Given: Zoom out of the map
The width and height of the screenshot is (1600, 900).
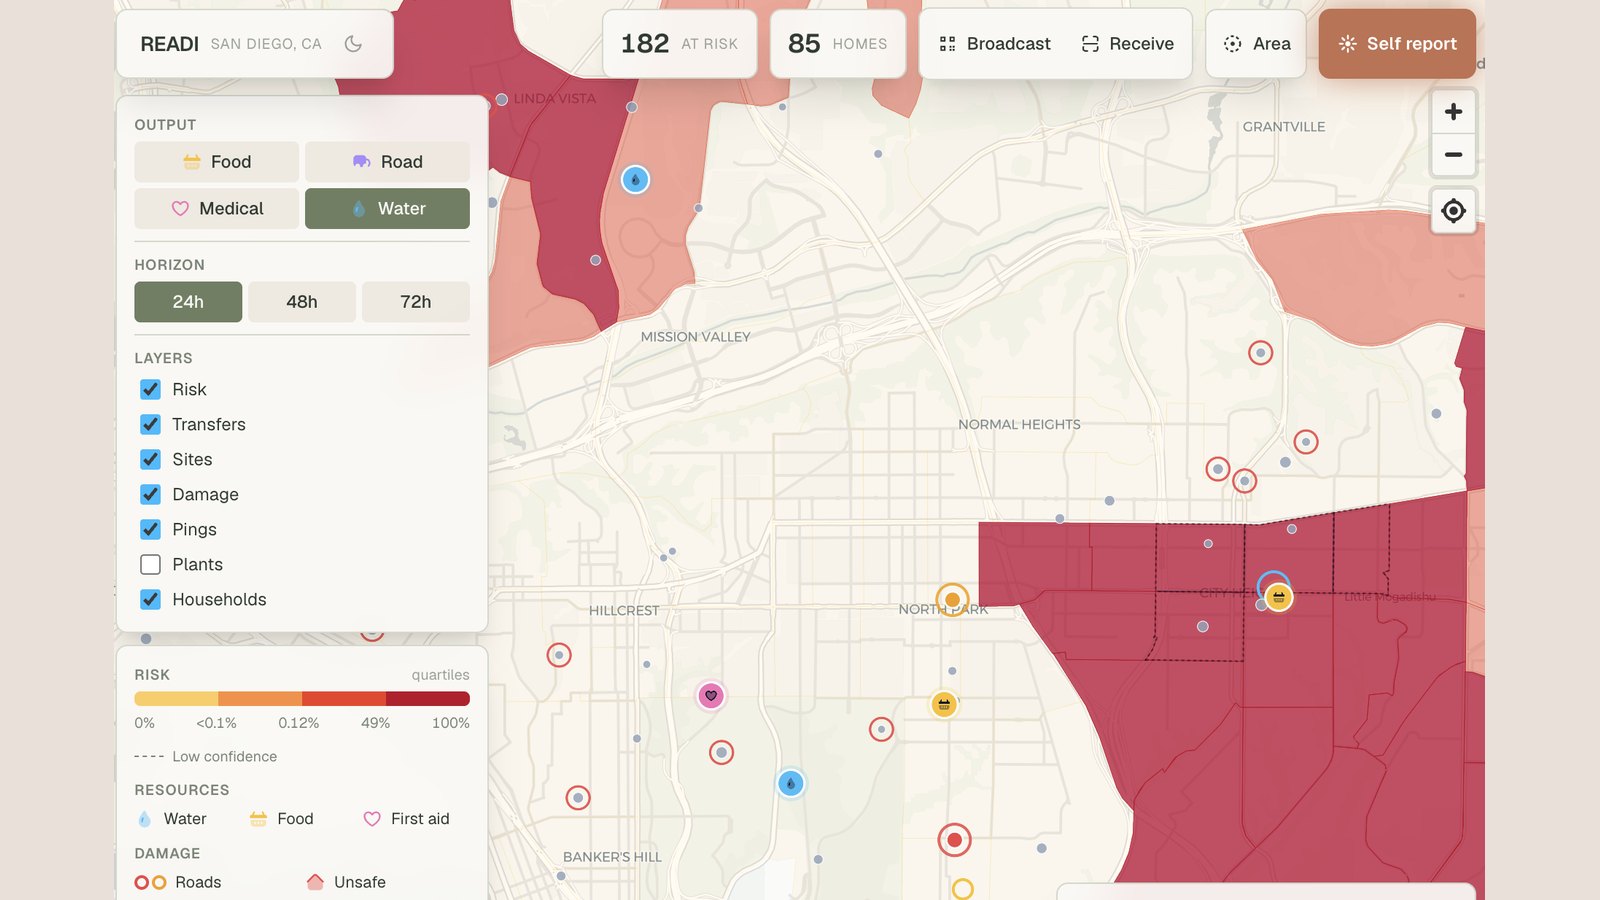Looking at the screenshot, I should point(1453,155).
